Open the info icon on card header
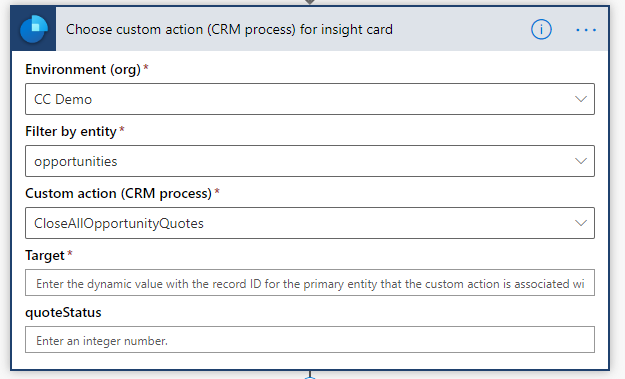625x379 pixels. pyautogui.click(x=541, y=29)
